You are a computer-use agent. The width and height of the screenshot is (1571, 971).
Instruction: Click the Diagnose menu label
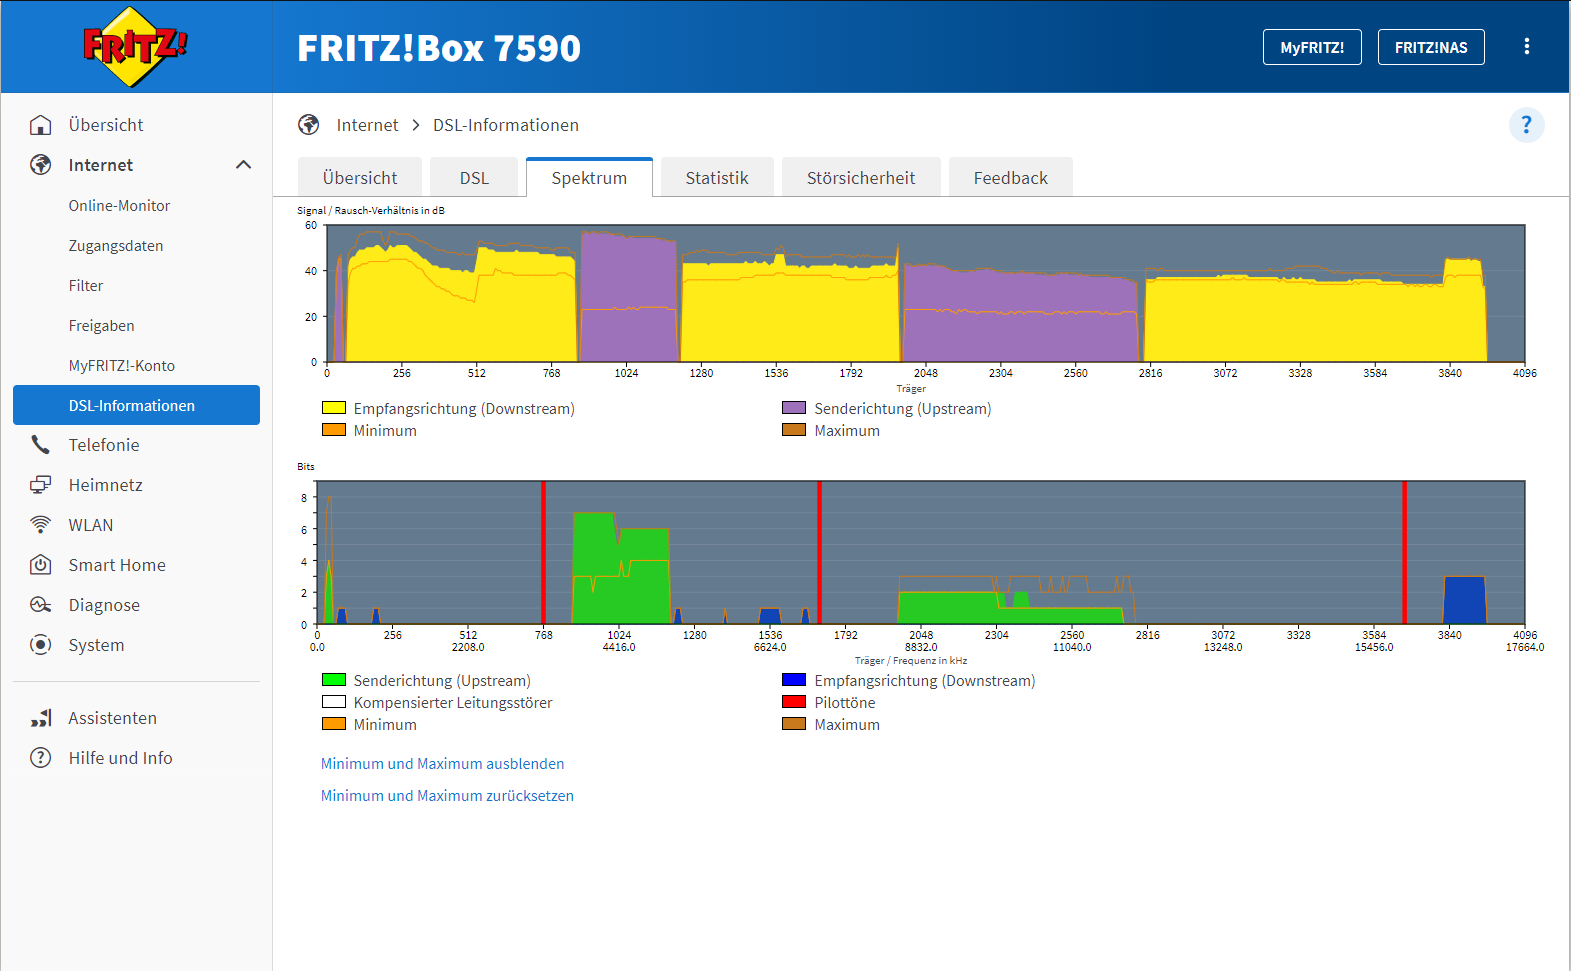click(104, 605)
